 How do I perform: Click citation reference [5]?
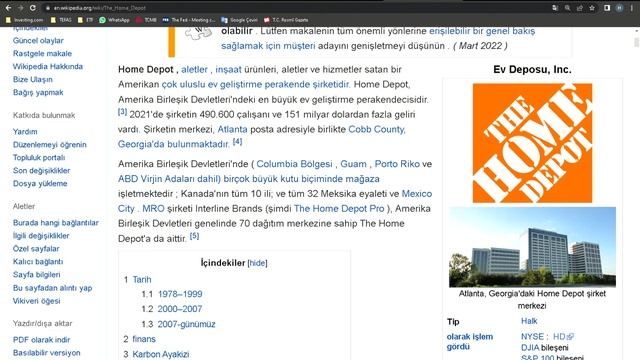tap(194, 236)
